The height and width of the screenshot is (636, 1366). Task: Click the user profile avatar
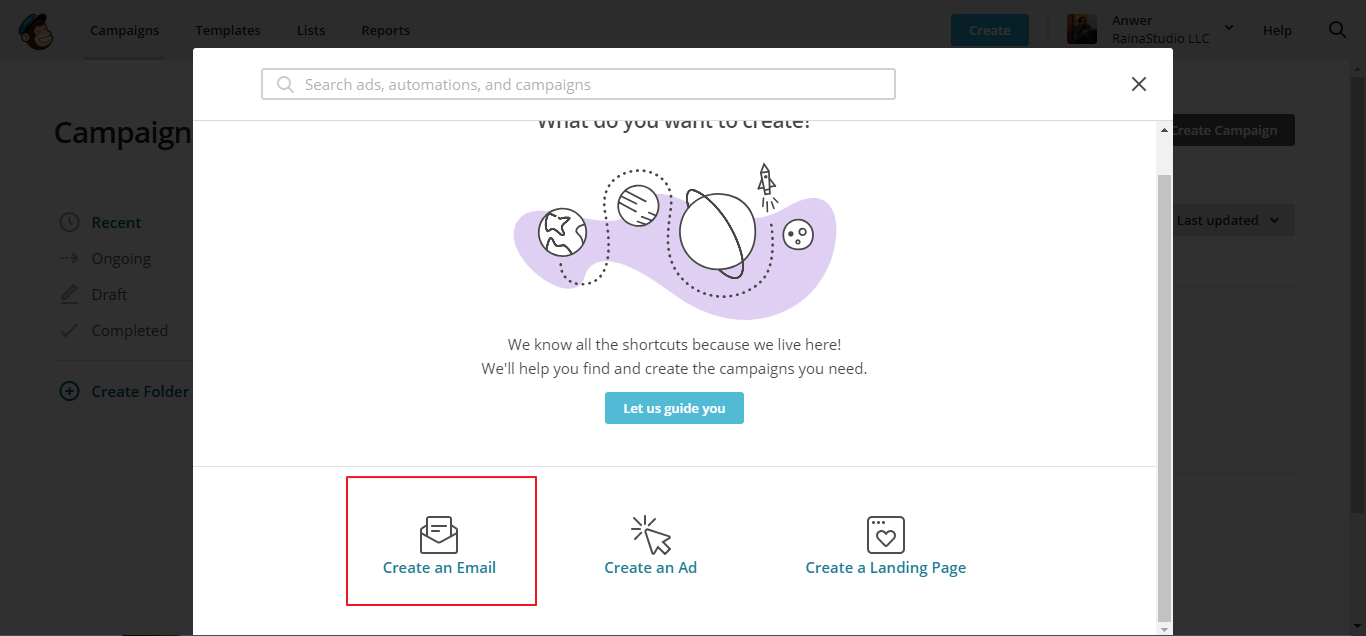1082,30
